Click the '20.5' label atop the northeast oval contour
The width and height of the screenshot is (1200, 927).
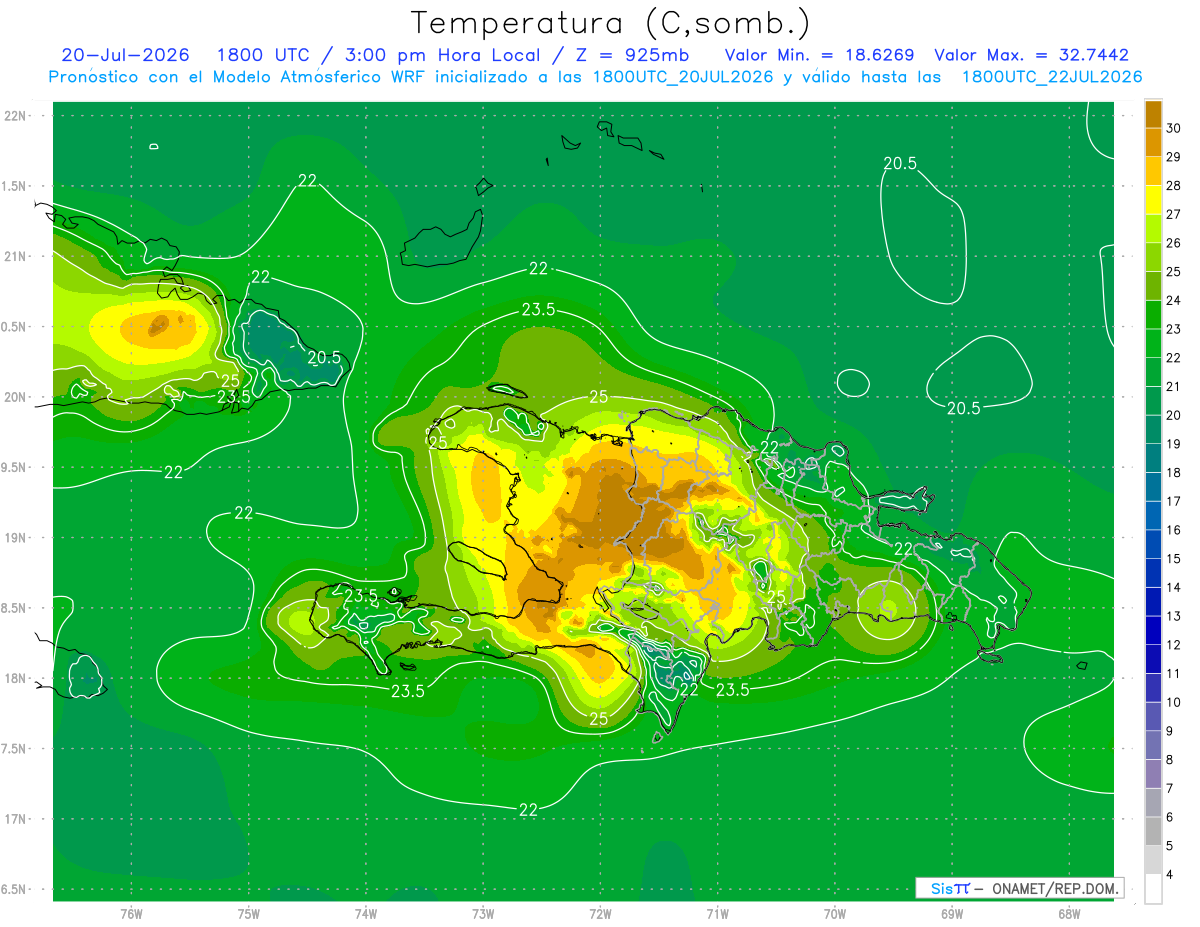[x=900, y=164]
